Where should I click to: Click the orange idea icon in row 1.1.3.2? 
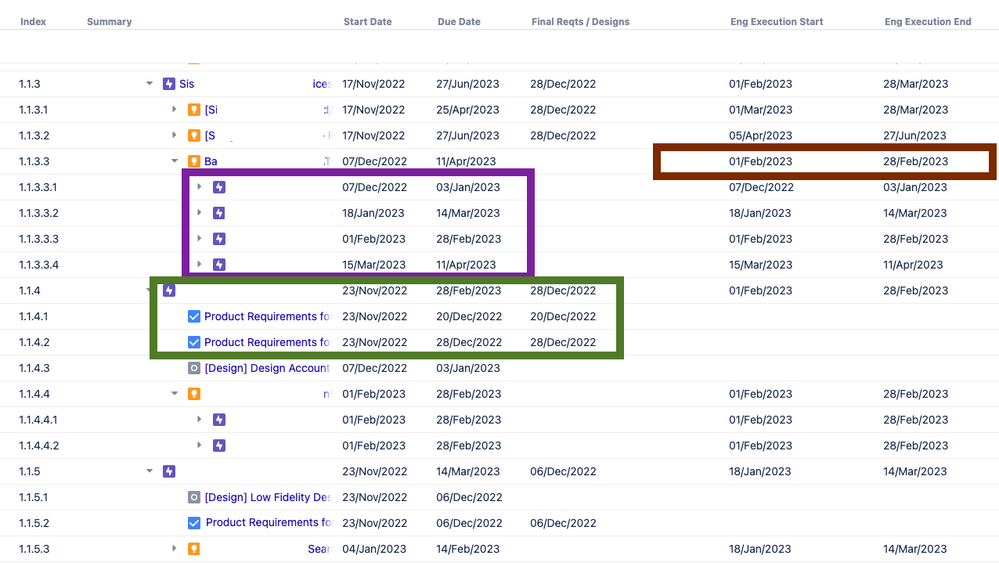click(x=194, y=136)
